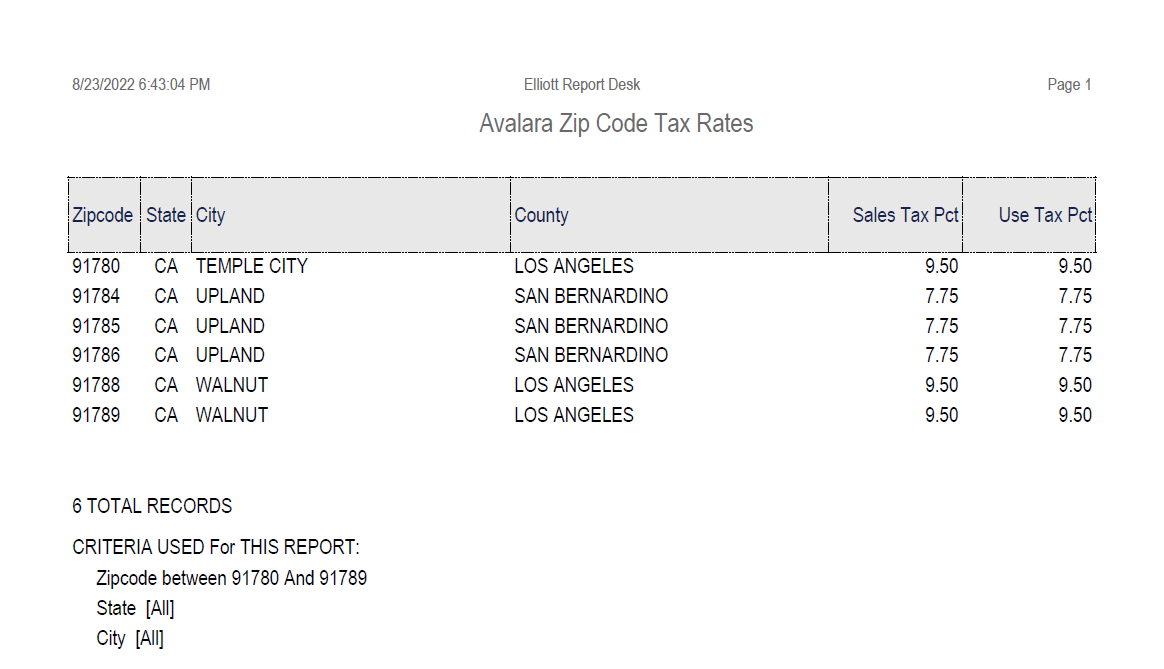The image size is (1164, 669).
Task: Click LOS ANGELES county for 91788
Action: pos(574,385)
